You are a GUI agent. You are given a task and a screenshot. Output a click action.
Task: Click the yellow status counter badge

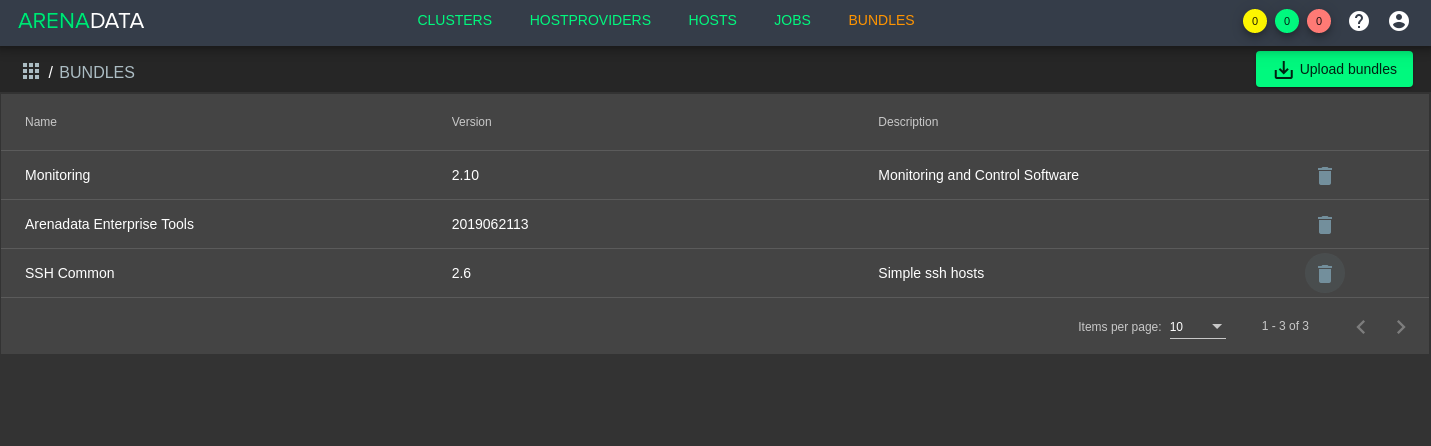pos(1255,21)
